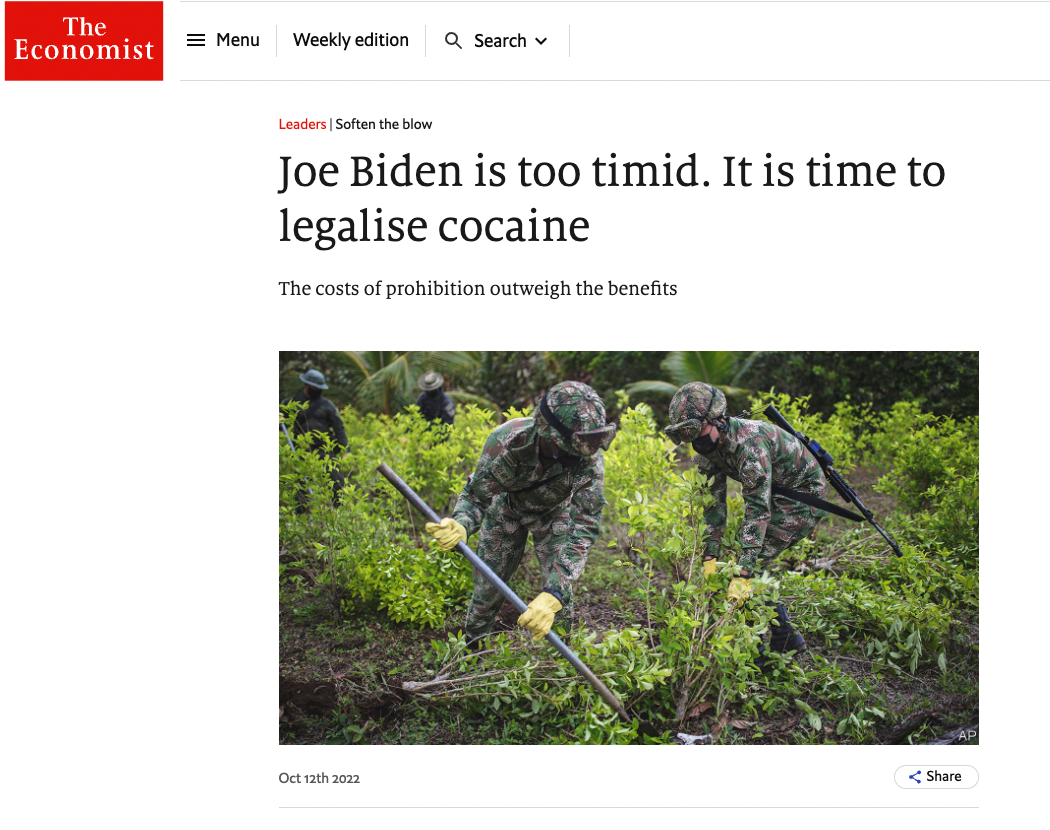Click the magnifying glass search icon
This screenshot has height=830, width=1050.
click(x=453, y=41)
